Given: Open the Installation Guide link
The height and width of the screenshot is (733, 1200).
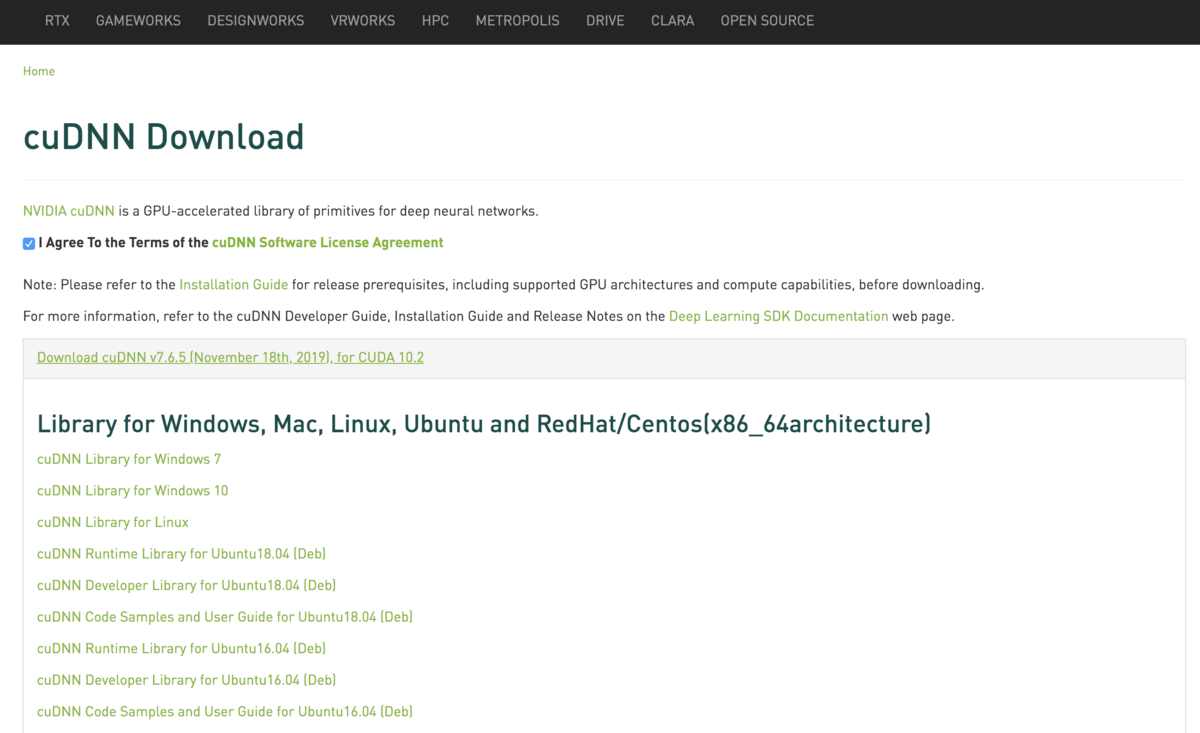Looking at the screenshot, I should 234,284.
